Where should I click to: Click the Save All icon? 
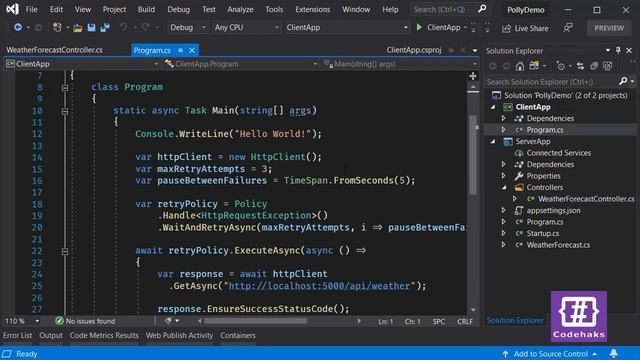coord(105,27)
